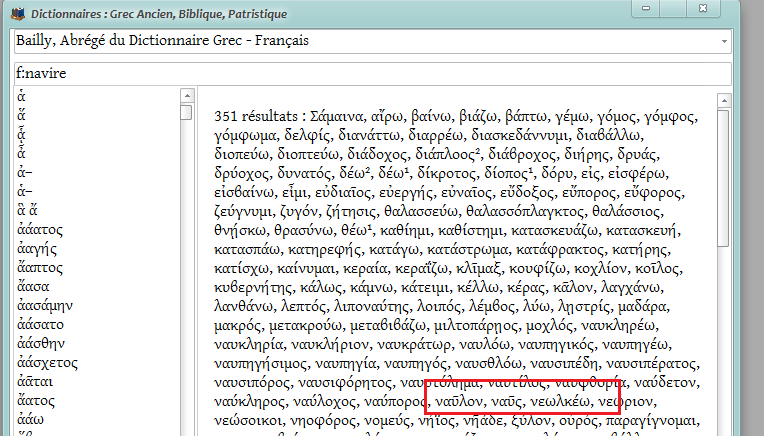Select the Bailly dictionary combo box
This screenshot has width=764, height=436.
[373, 41]
